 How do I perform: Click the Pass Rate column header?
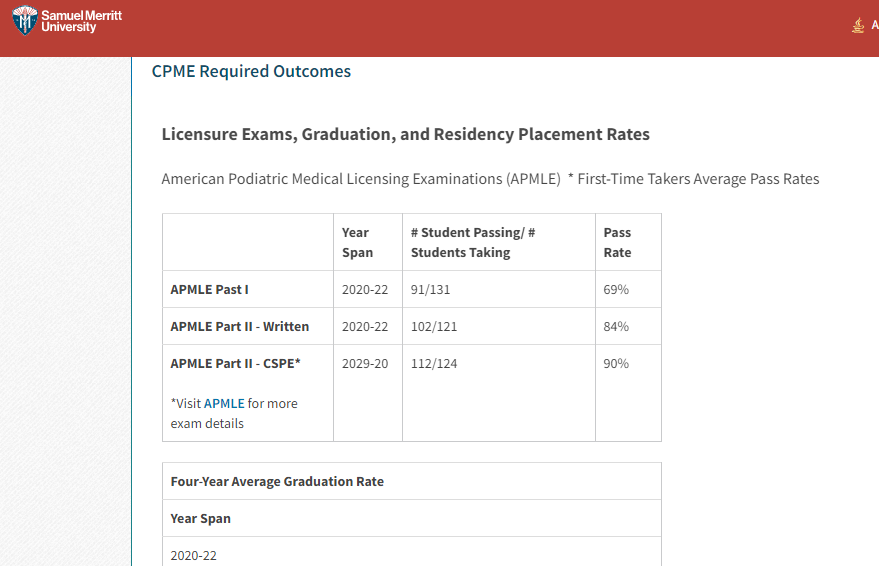[617, 242]
